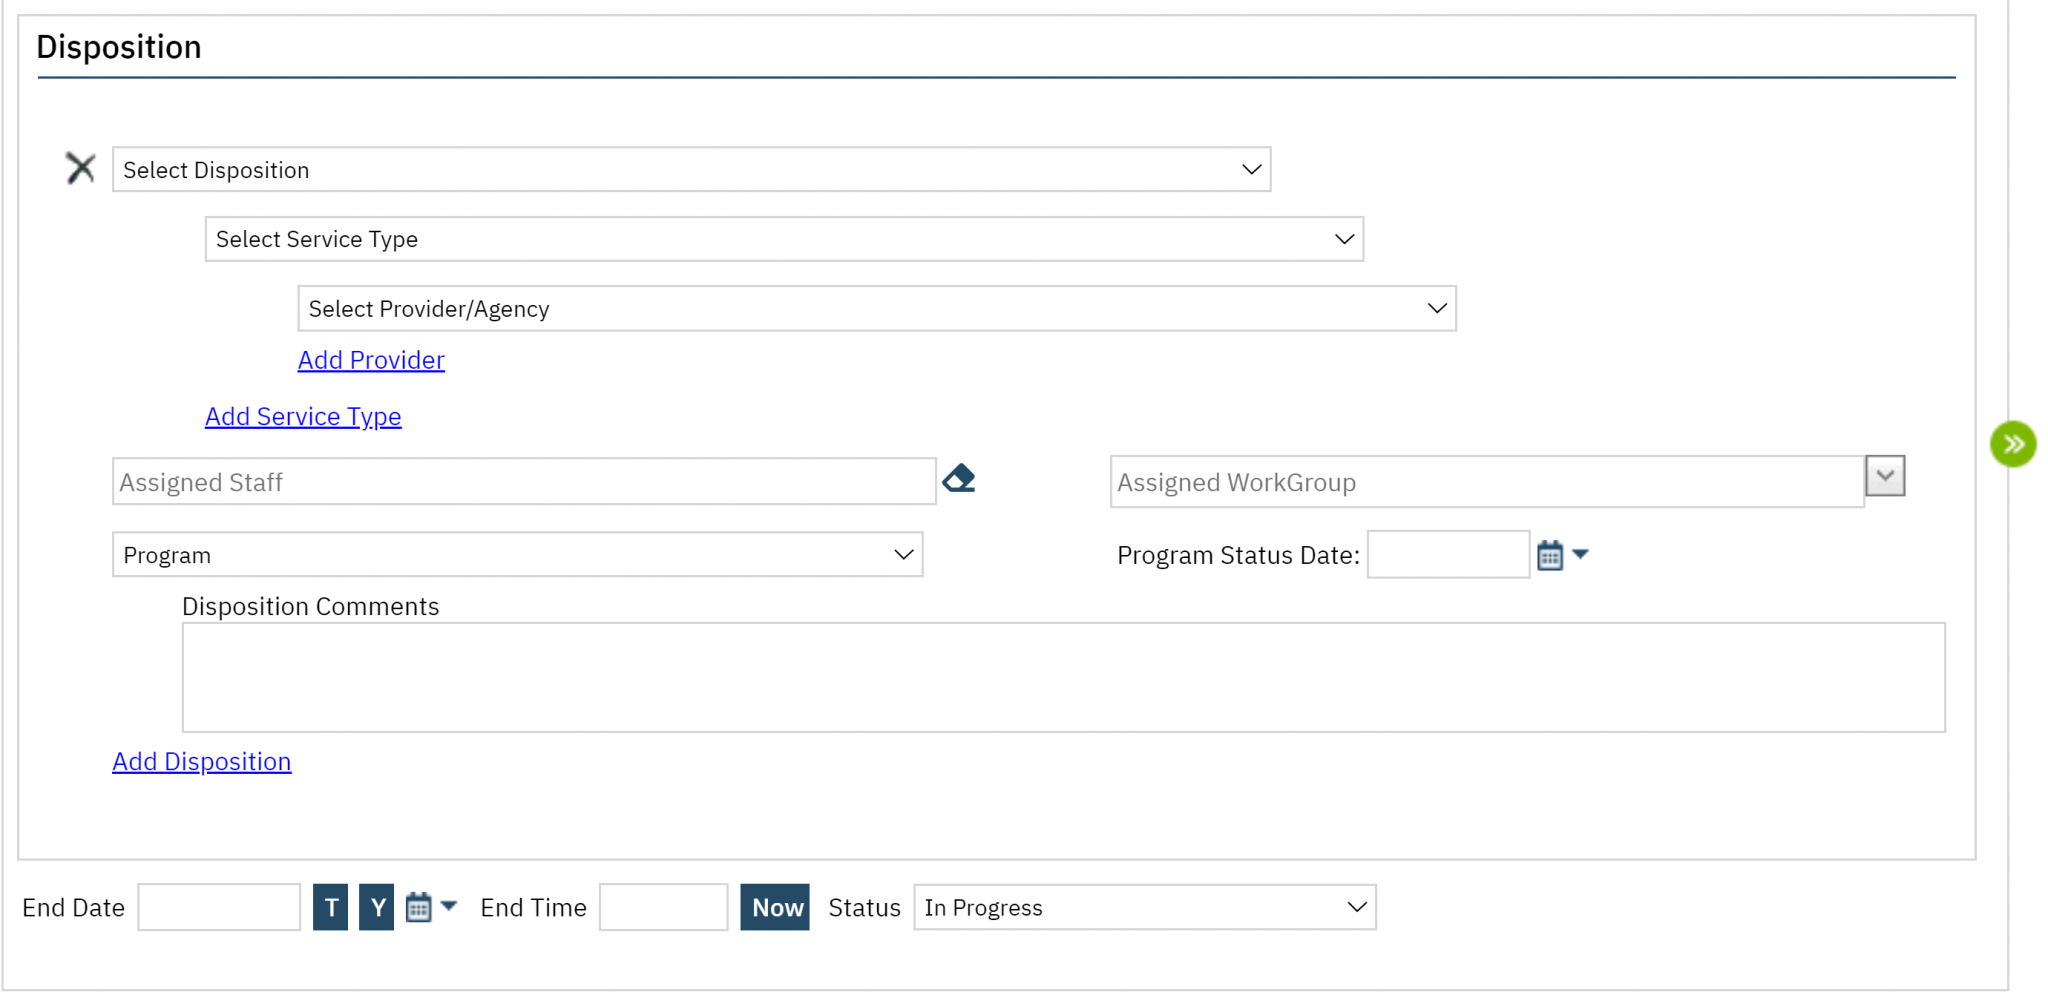Screen dimensions: 2048x995
Task: Set yesterday's date using Y shortcut
Action: (x=376, y=906)
